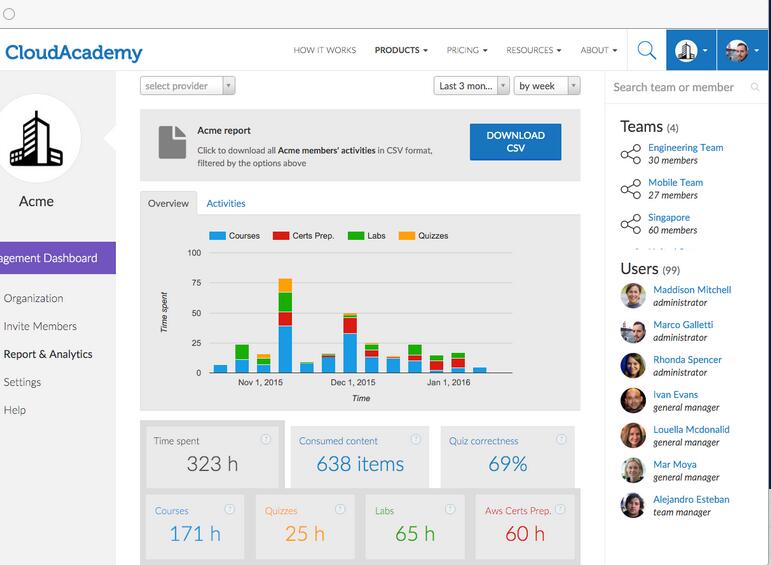Open Help in sidebar
The height and width of the screenshot is (565, 771).
click(15, 410)
